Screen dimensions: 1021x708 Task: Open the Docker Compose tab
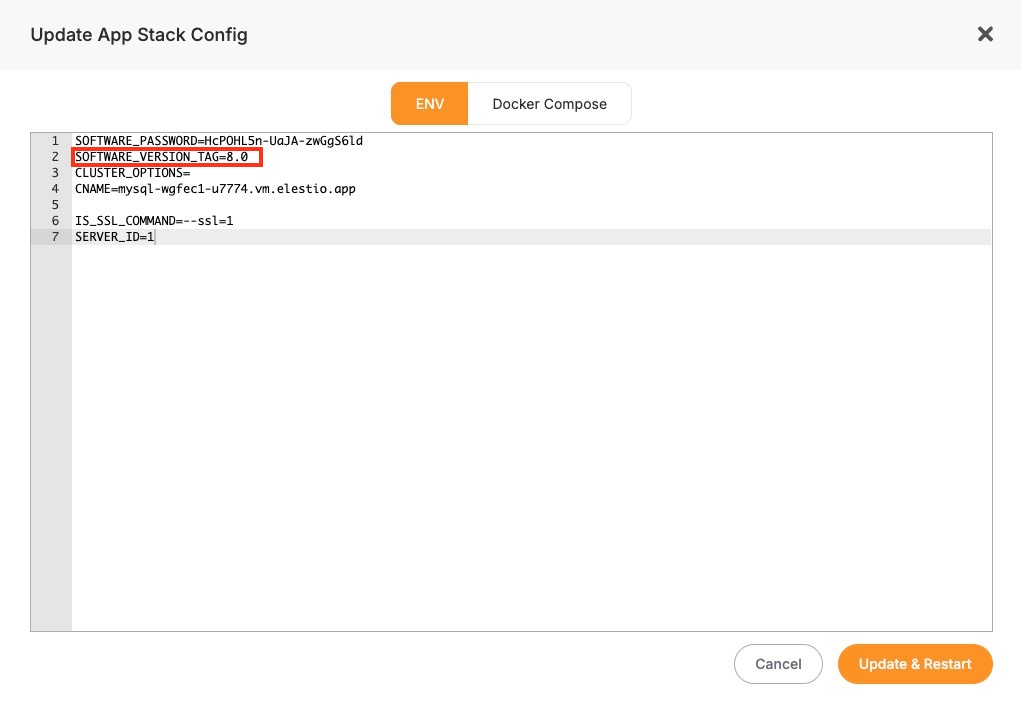pos(549,104)
